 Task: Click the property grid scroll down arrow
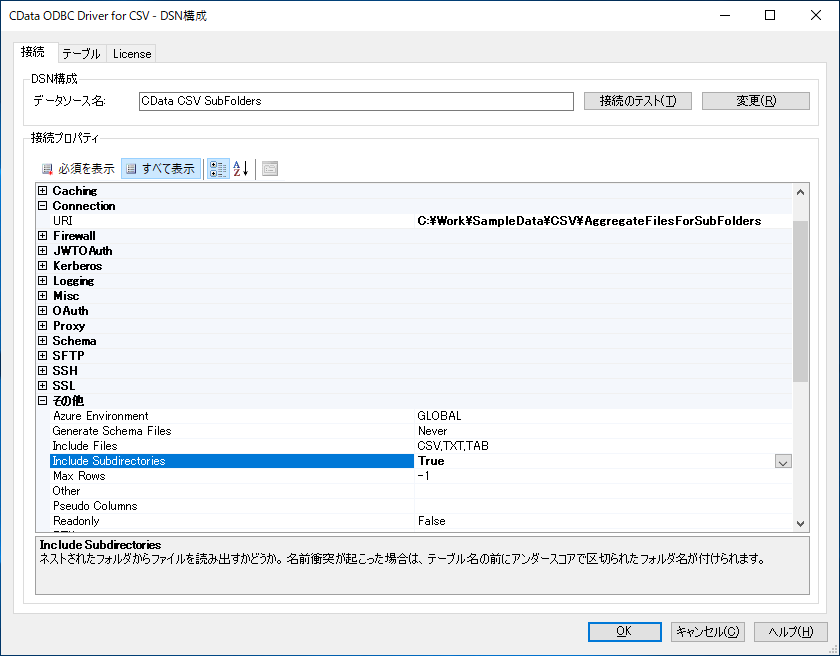800,524
